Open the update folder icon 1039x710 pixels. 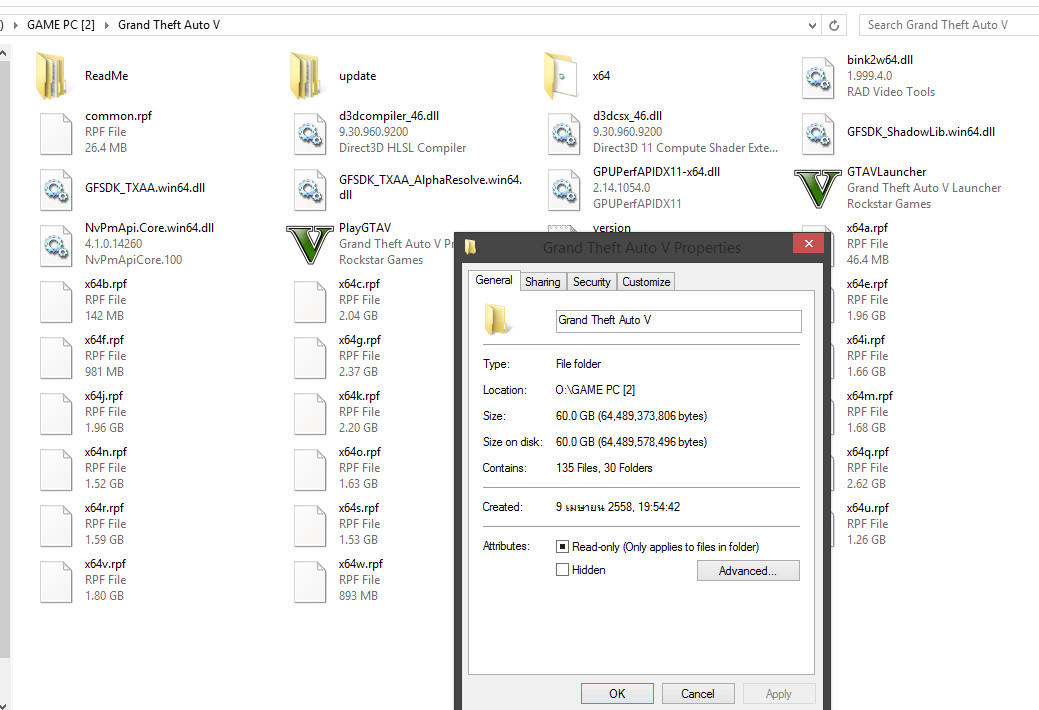pyautogui.click(x=306, y=76)
